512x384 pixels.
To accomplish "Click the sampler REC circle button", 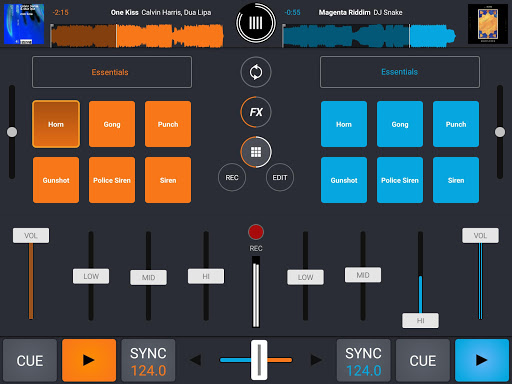I will (x=232, y=177).
